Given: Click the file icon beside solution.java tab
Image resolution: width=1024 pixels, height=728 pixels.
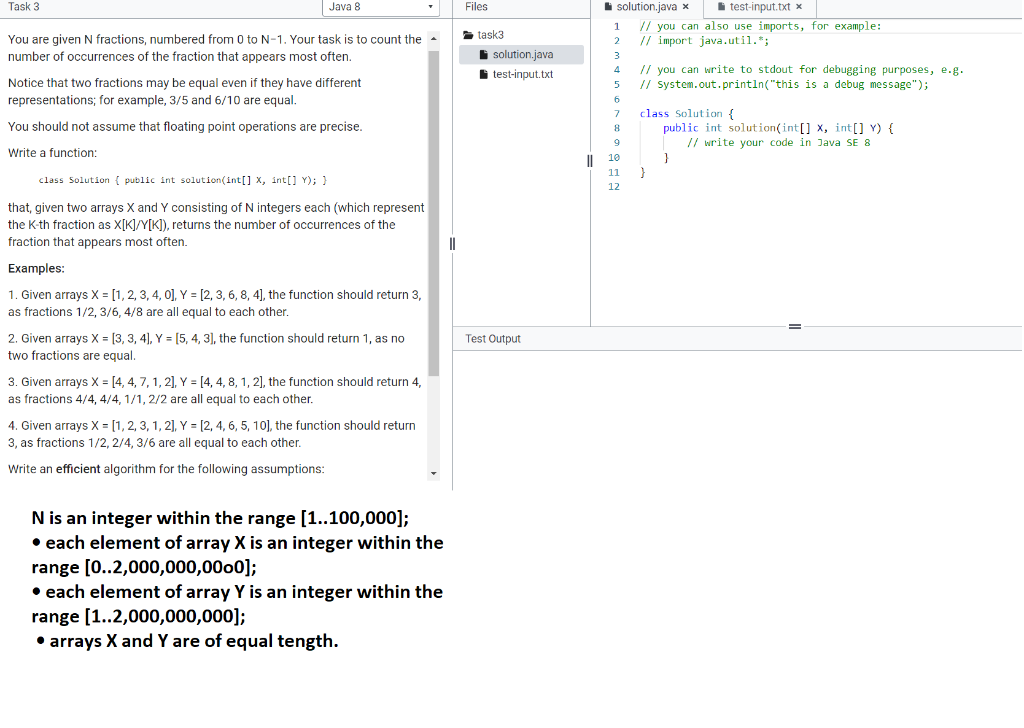Looking at the screenshot, I should click(606, 6).
